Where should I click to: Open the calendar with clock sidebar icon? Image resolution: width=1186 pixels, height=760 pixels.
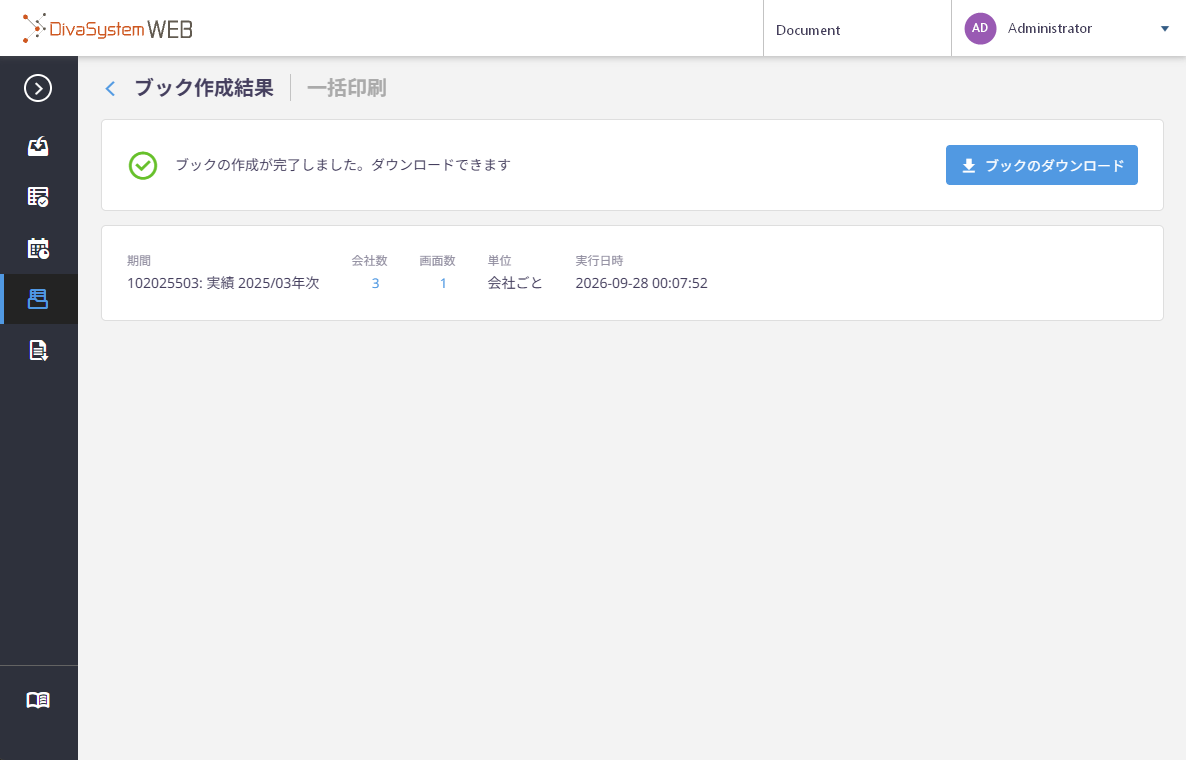pos(38,248)
